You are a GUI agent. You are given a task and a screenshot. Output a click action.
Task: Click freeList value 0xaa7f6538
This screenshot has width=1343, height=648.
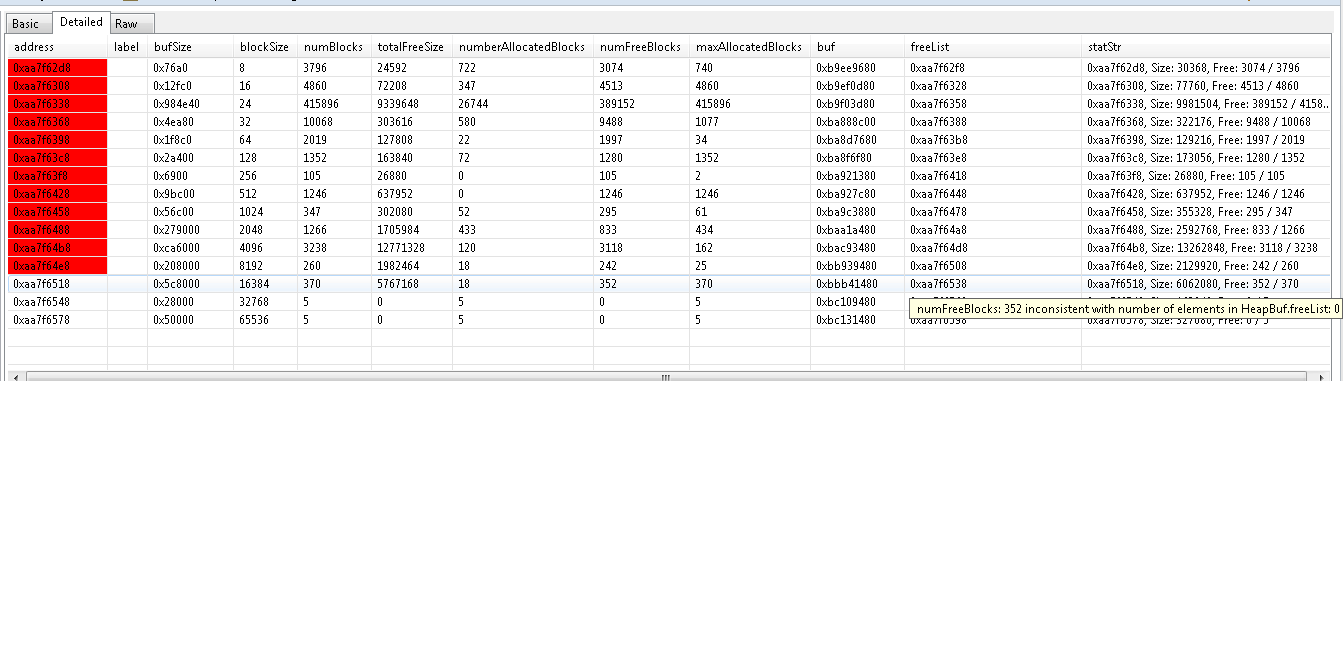coord(938,284)
